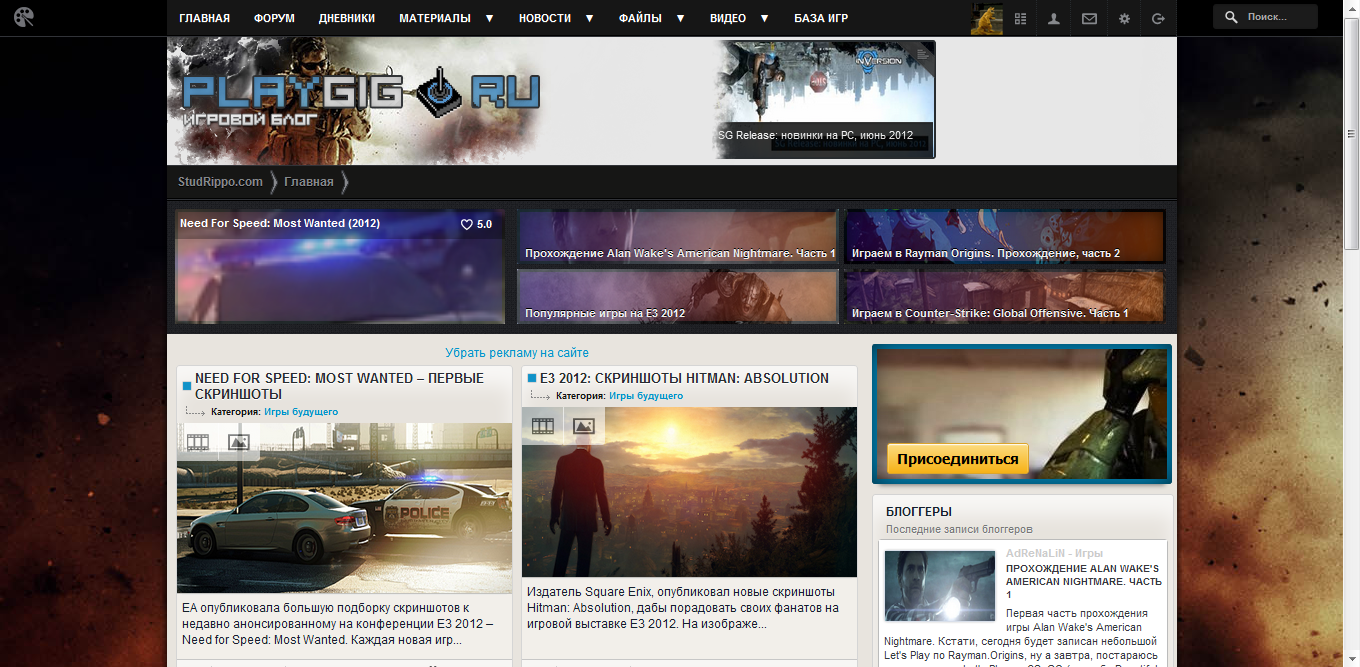Click the filmstrip icon on Need For Speed post
Image resolution: width=1360 pixels, height=667 pixels.
198,441
